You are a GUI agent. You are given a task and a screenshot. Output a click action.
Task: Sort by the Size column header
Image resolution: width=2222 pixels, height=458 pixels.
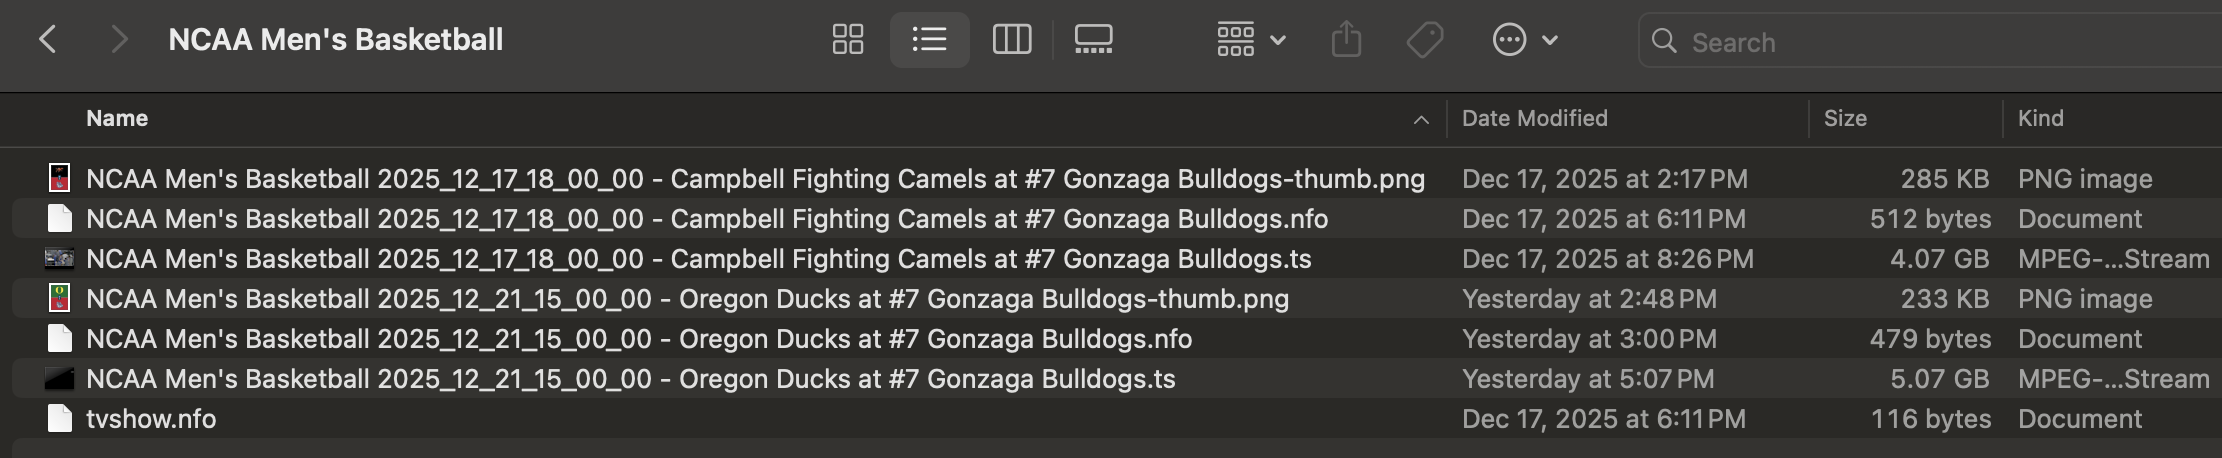[x=1845, y=118]
